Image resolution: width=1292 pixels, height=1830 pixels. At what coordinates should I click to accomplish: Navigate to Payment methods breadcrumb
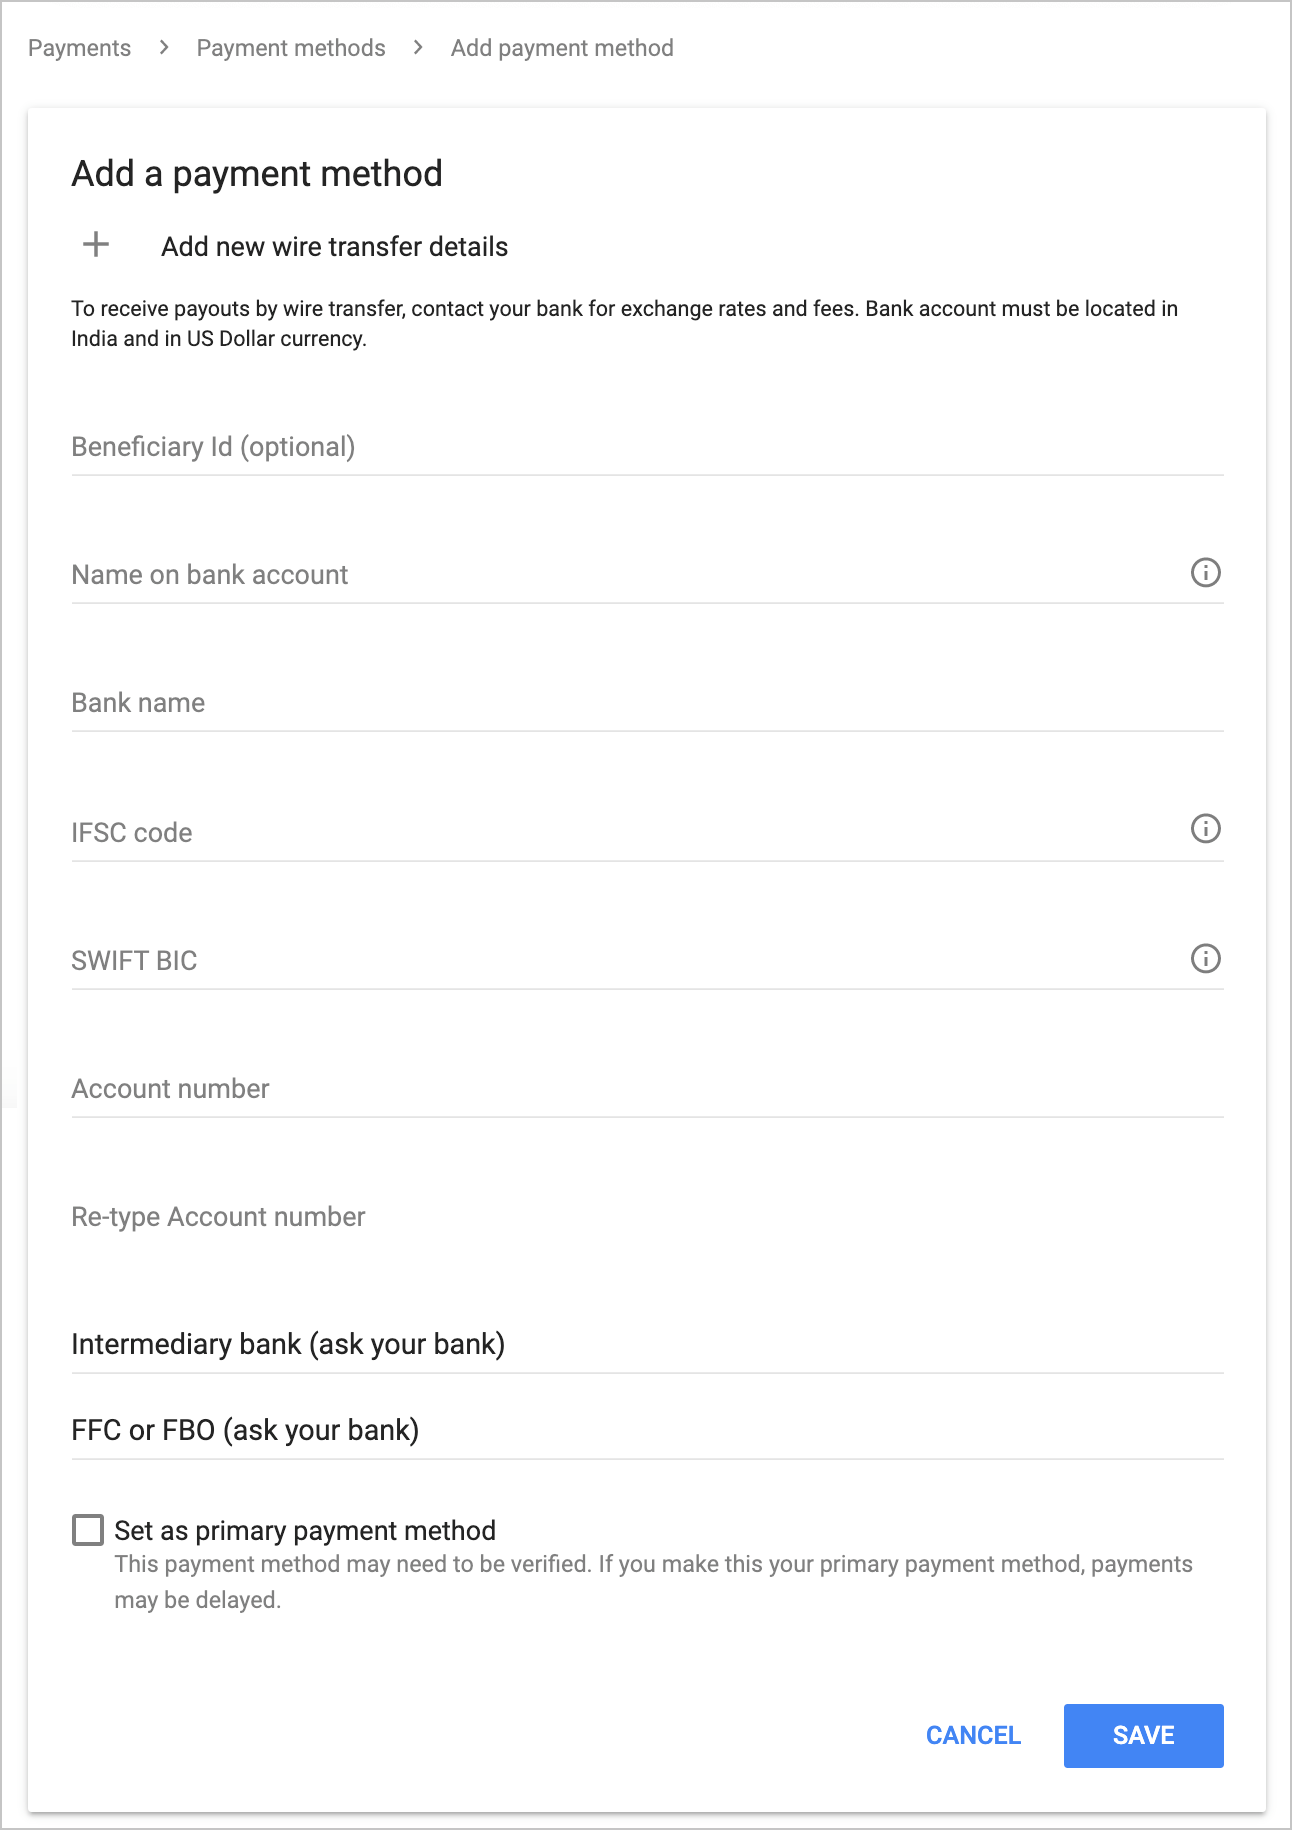click(x=290, y=48)
